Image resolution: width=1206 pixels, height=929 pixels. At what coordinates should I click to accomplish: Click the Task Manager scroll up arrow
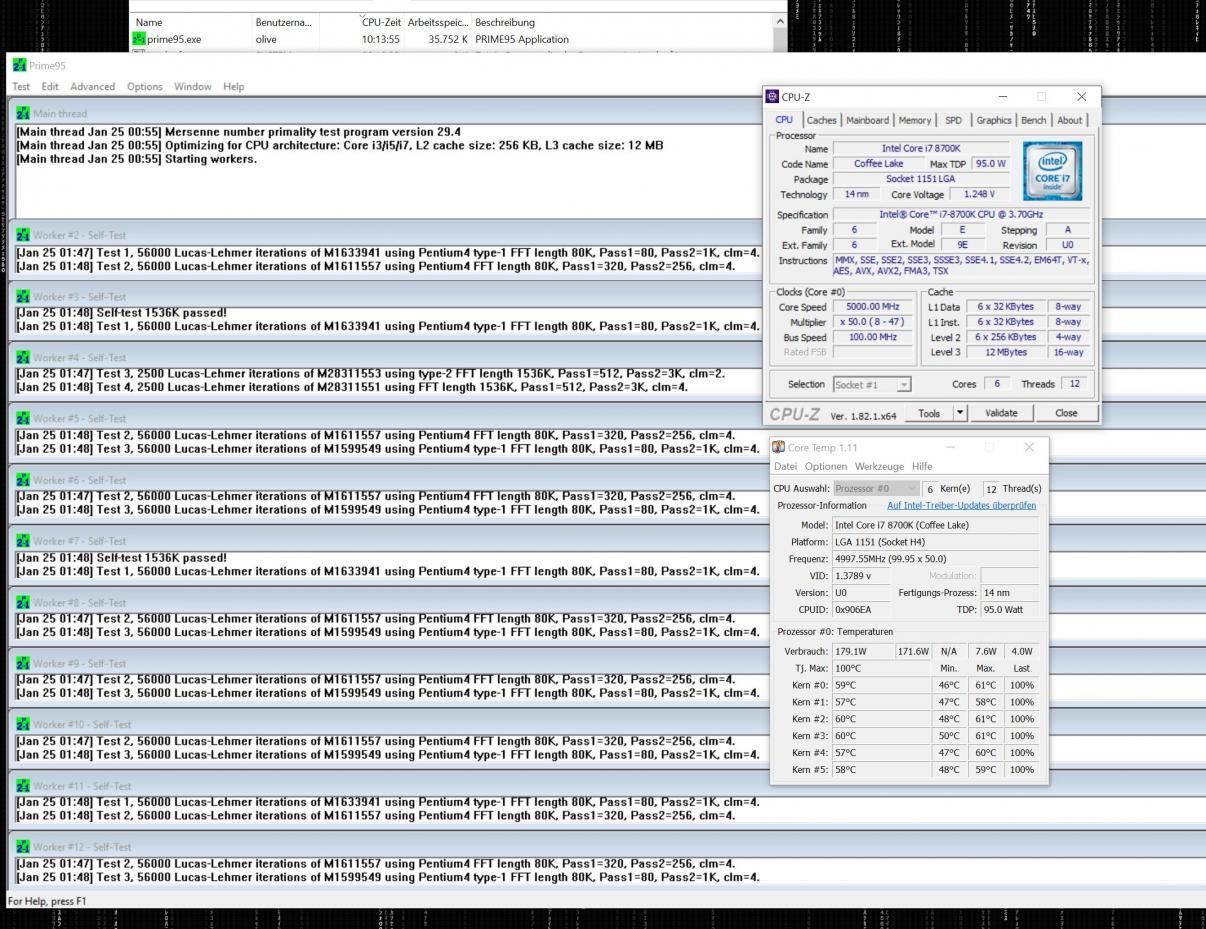coord(780,21)
